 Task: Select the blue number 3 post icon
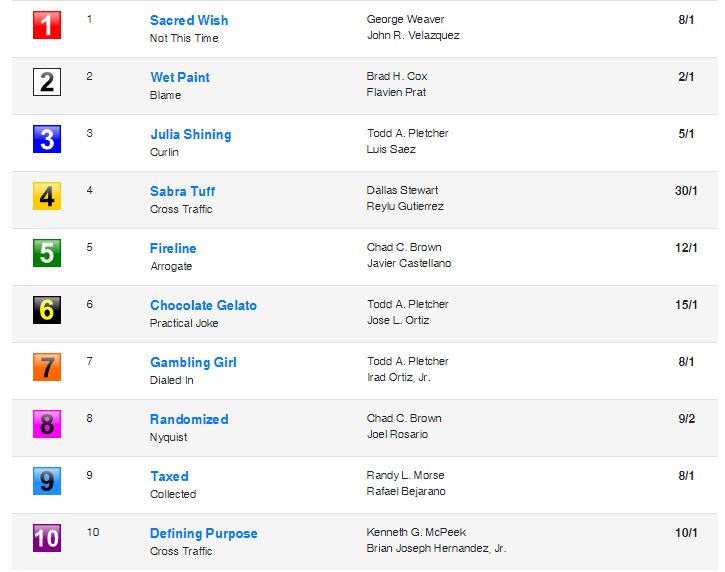coord(47,139)
